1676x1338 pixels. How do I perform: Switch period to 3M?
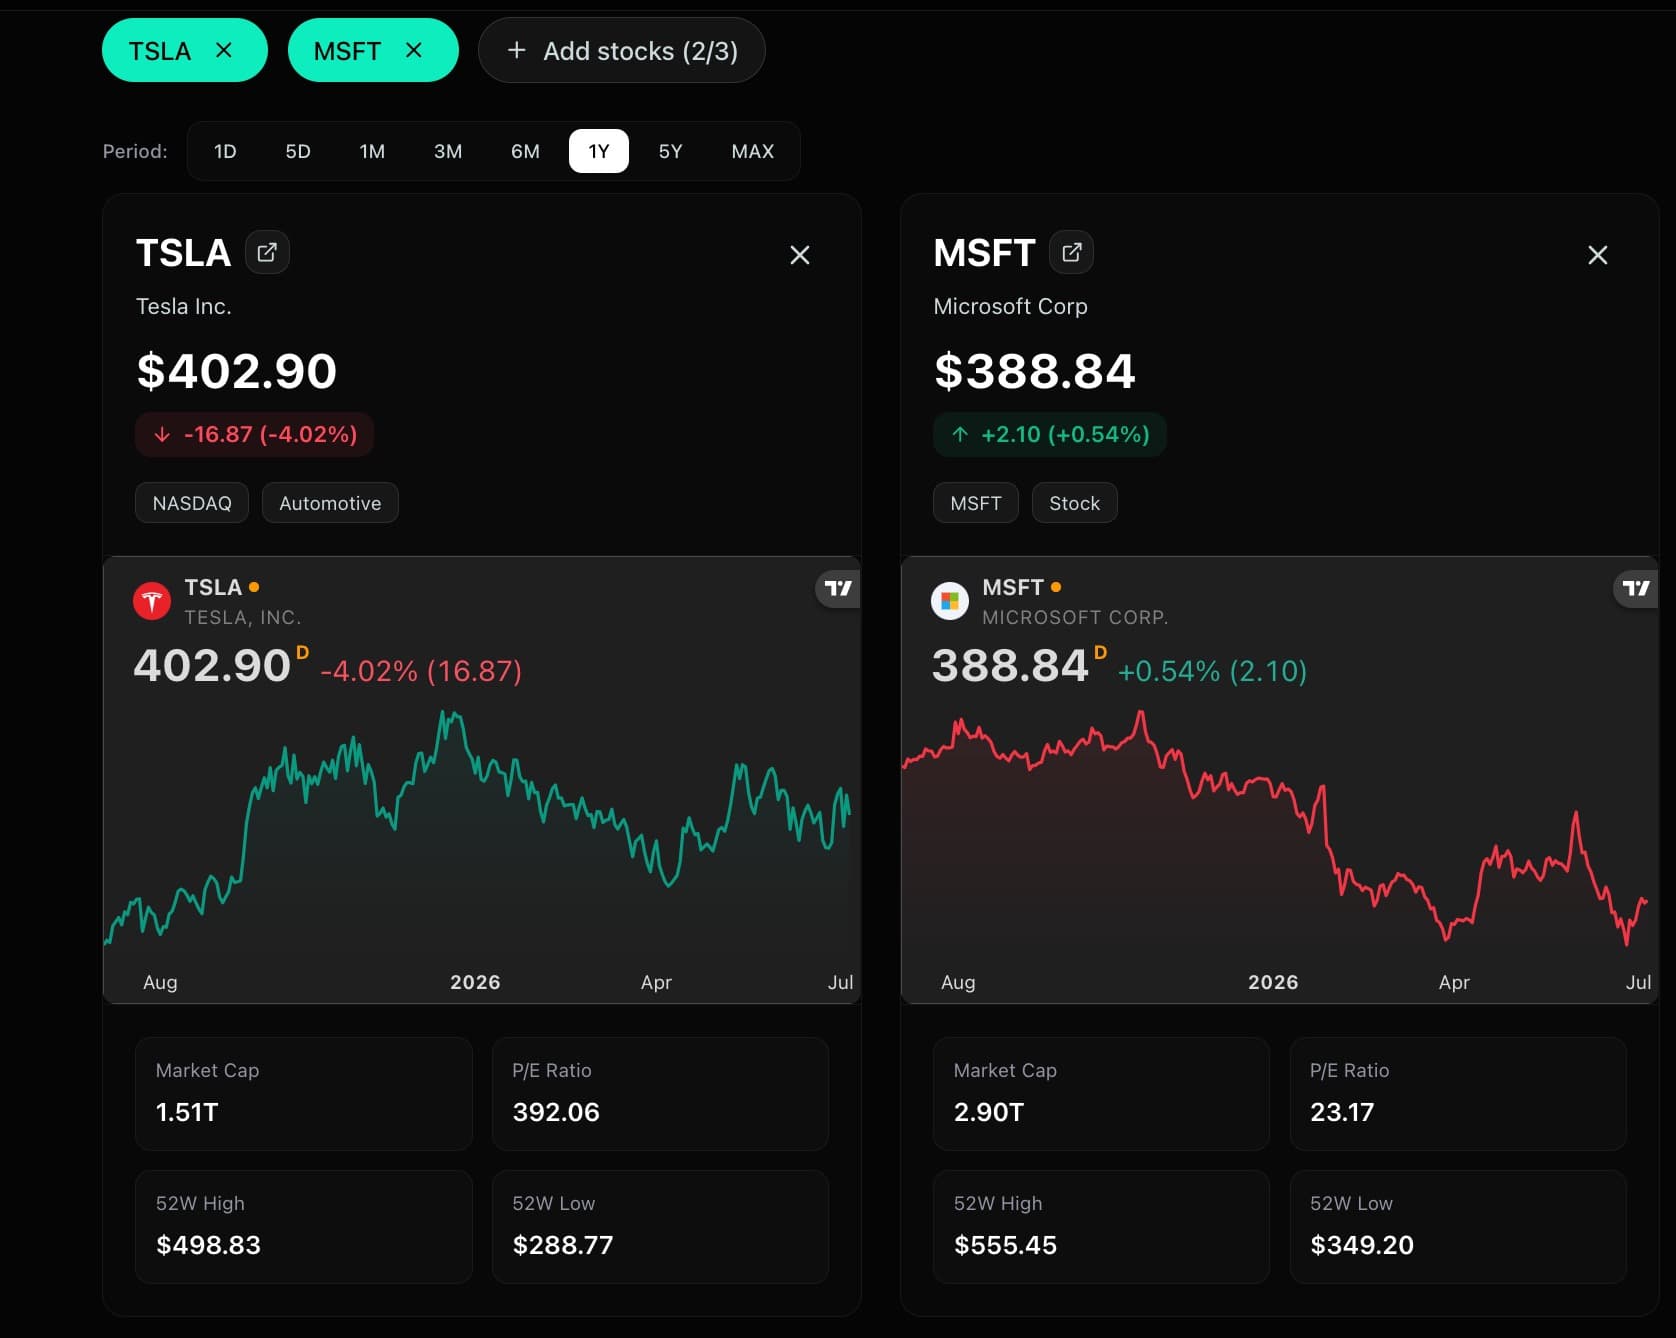click(x=448, y=151)
